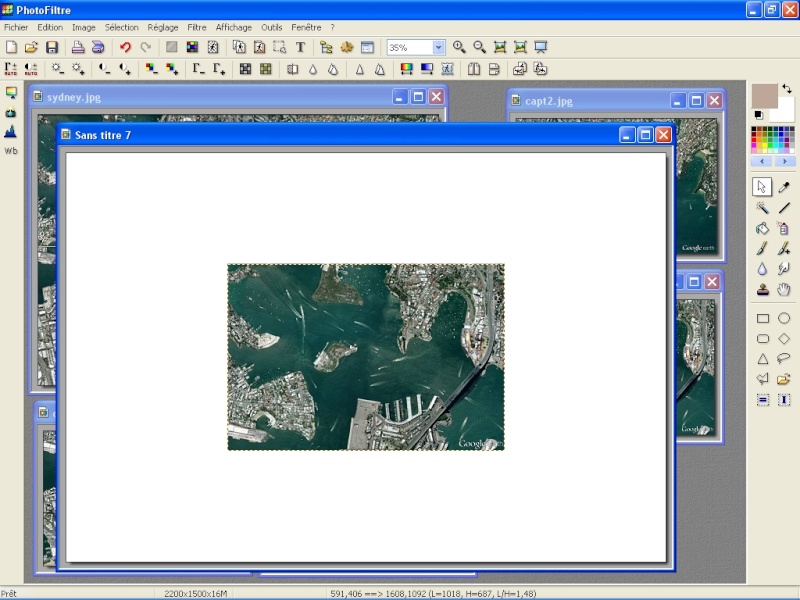Increase image brightness
Viewport: 800px width, 600px height.
tap(78, 69)
